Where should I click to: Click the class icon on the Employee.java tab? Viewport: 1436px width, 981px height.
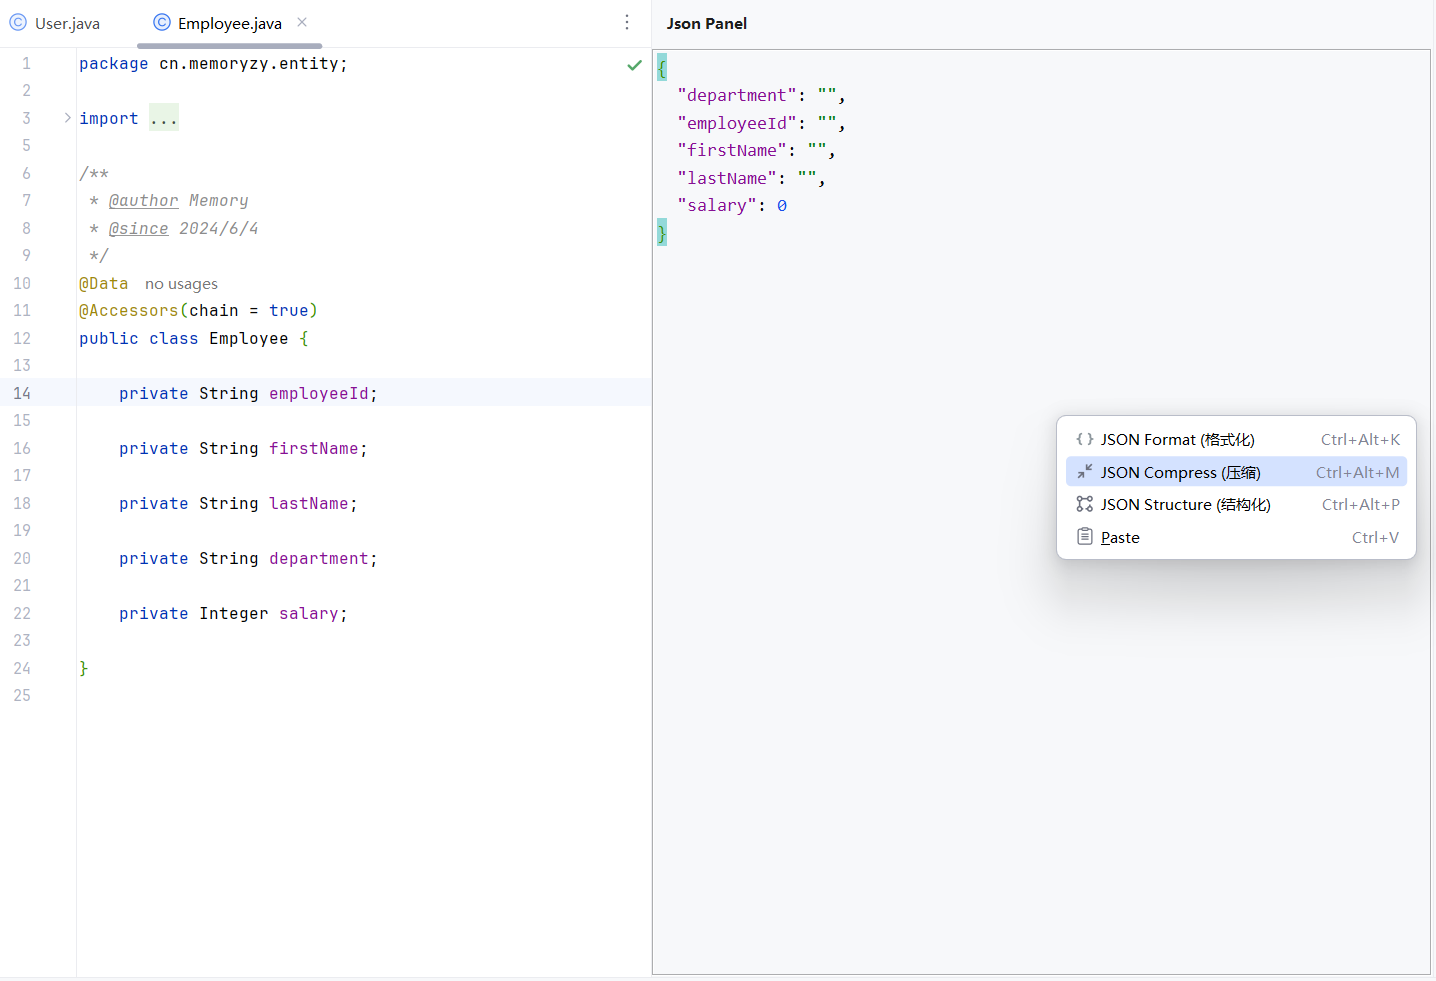[160, 22]
